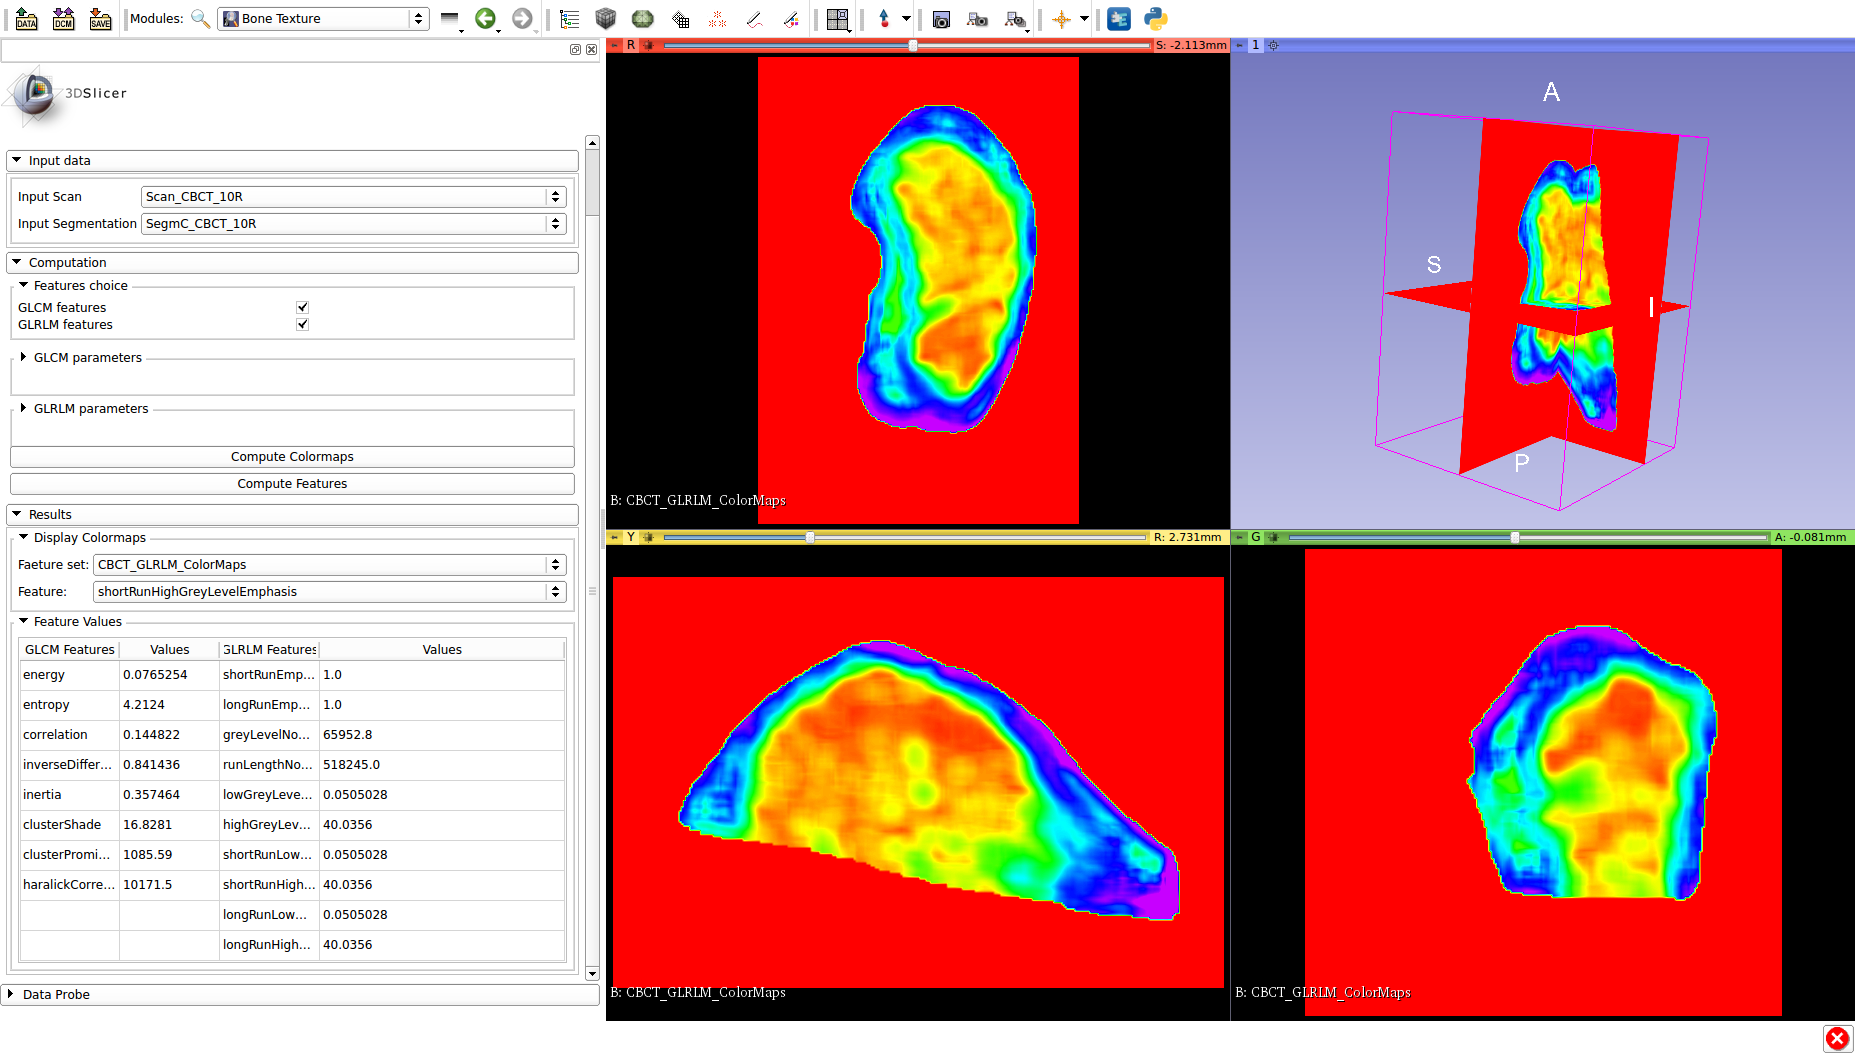Screen dimensions: 1855x1056
Task: Expand the Data Probe panel
Action: pos(11,994)
